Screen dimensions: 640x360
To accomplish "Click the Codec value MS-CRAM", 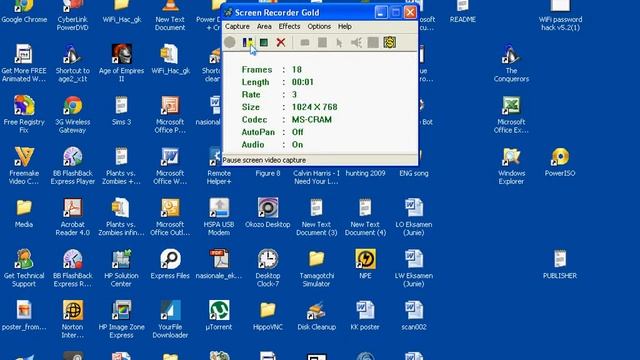I will (x=312, y=120).
